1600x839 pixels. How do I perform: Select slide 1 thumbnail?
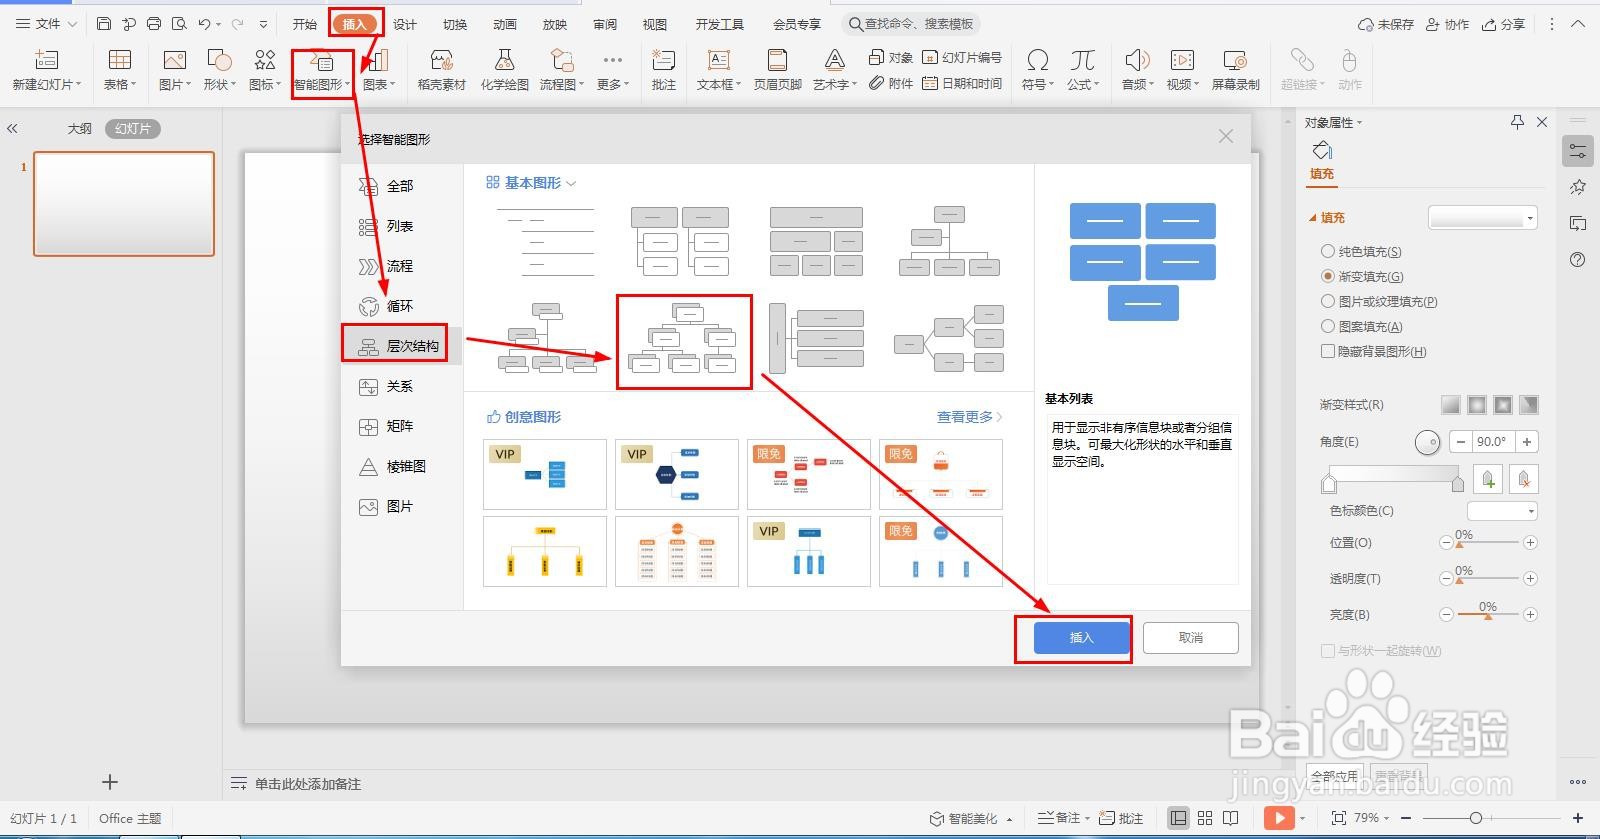pos(124,204)
